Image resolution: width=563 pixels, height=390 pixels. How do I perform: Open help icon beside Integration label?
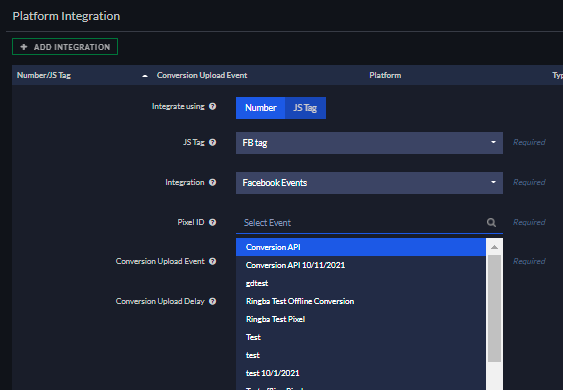213,182
